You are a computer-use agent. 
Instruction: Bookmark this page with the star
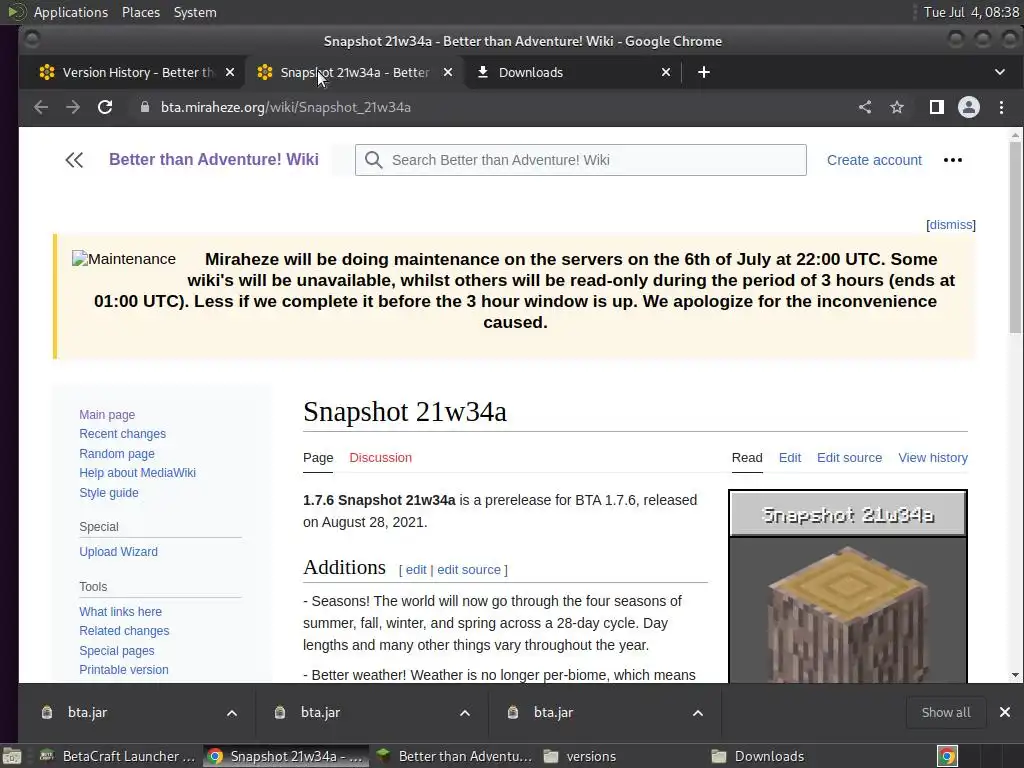(897, 107)
